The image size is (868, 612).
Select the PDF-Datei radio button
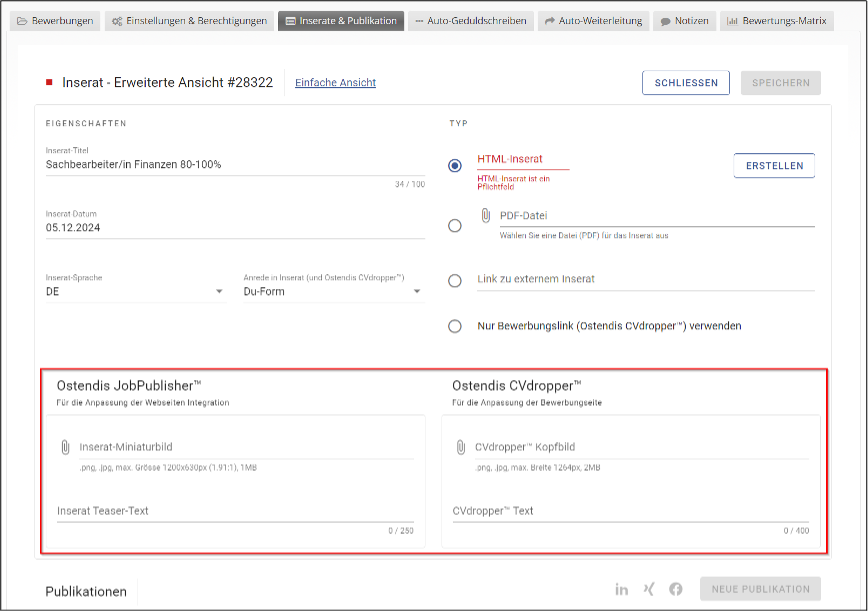pos(455,226)
